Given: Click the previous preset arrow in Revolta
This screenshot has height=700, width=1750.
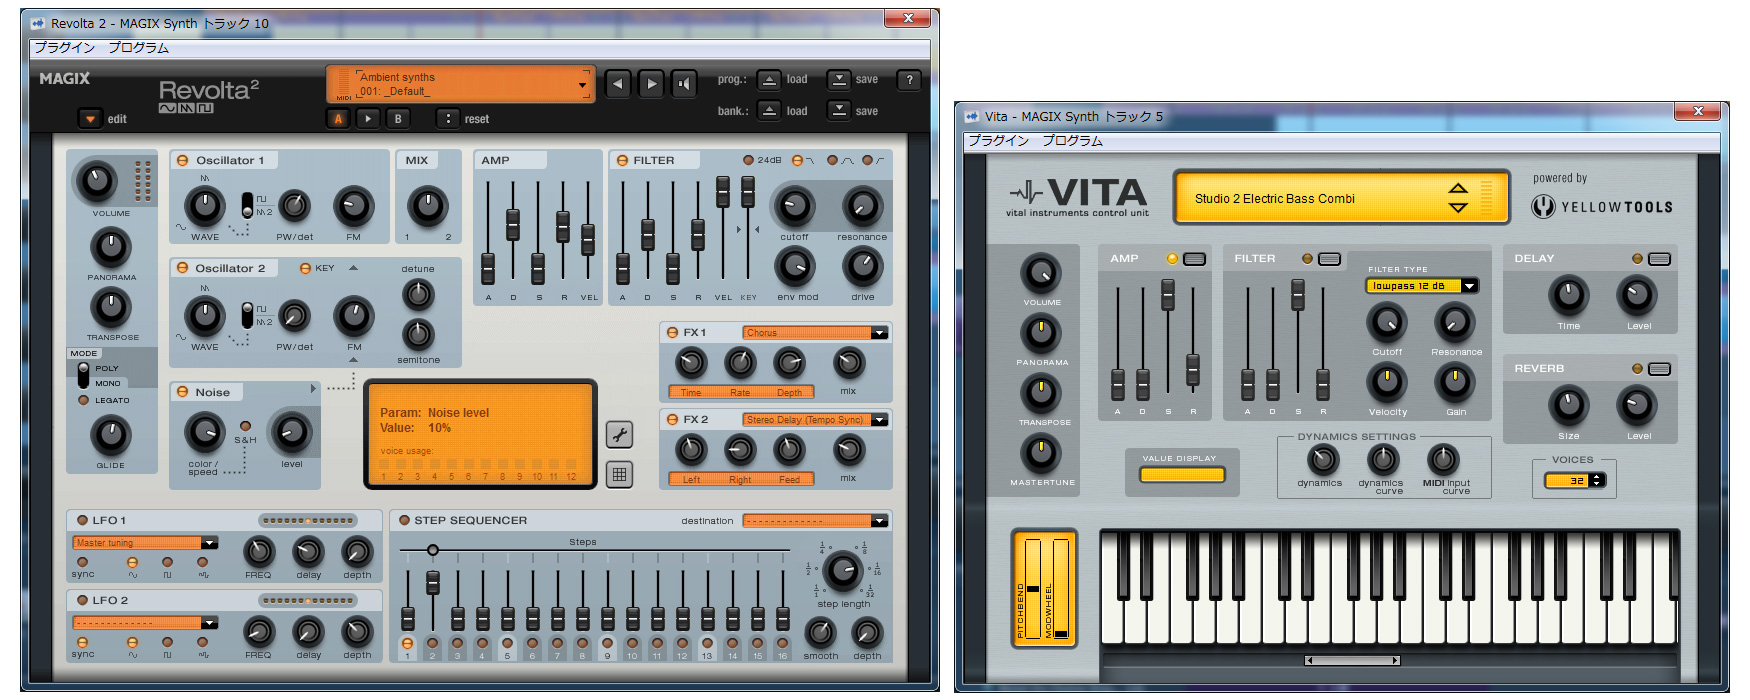Looking at the screenshot, I should tap(618, 84).
